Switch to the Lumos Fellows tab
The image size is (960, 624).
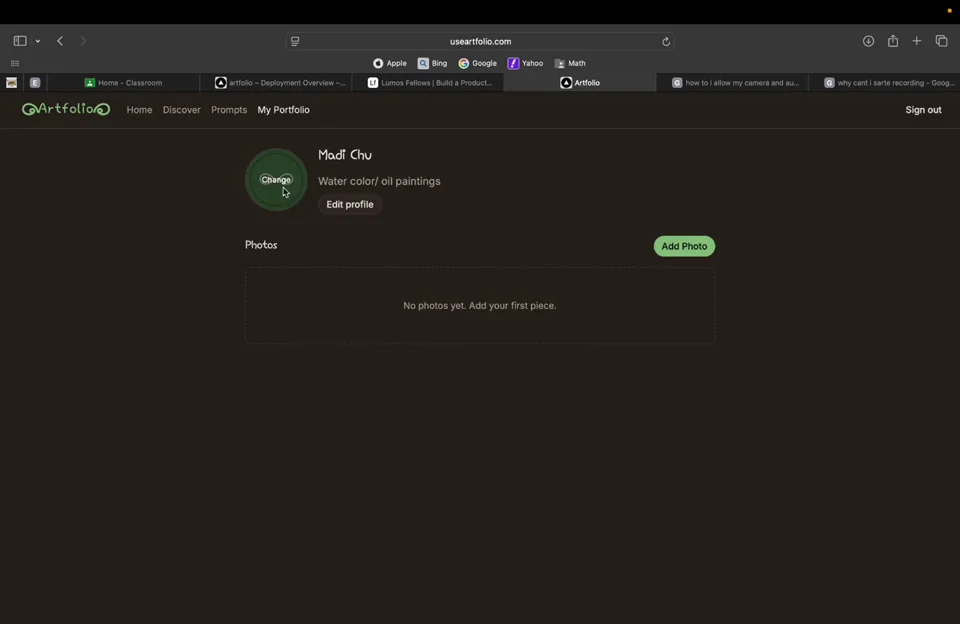click(428, 83)
